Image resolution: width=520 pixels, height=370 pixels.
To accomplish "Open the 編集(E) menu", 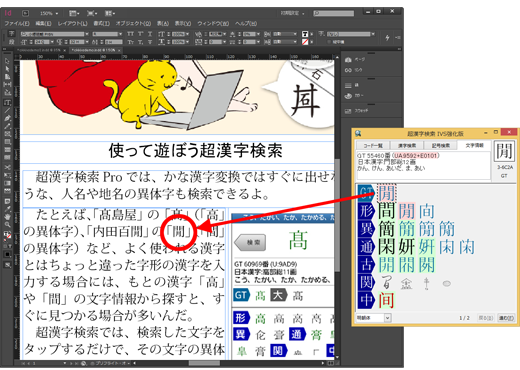I will (x=43, y=23).
